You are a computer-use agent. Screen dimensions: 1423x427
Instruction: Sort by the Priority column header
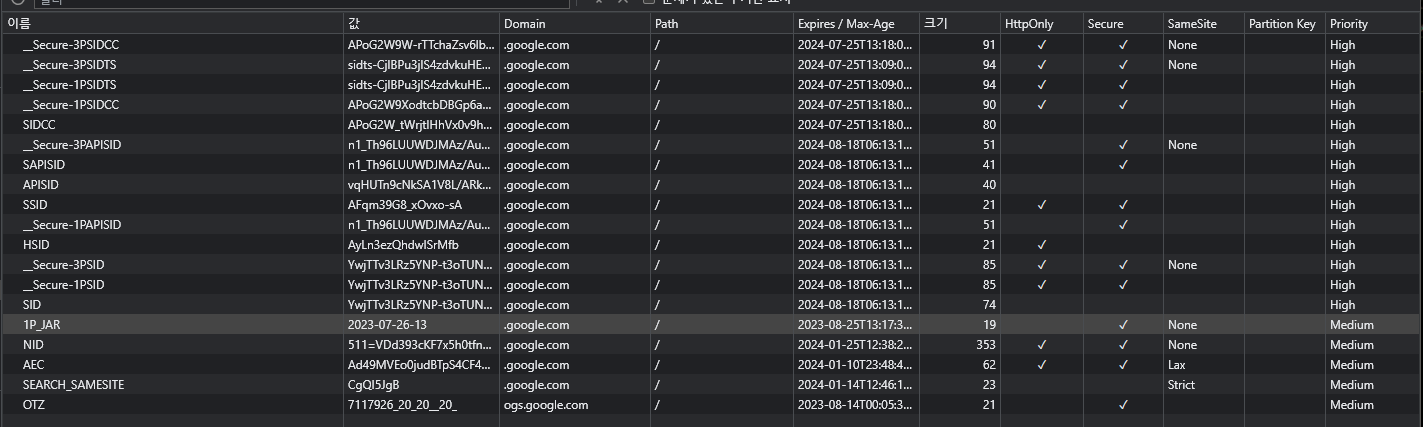(1374, 24)
